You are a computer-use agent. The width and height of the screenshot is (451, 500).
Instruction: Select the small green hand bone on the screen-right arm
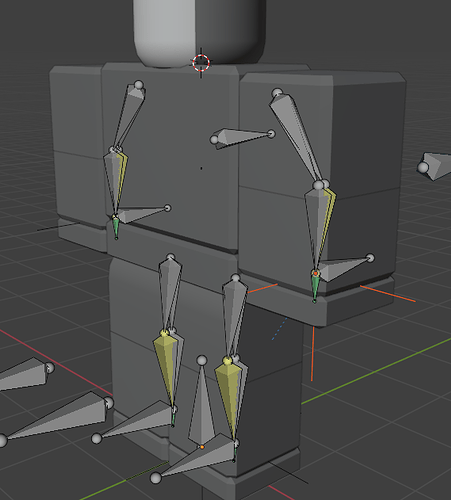point(315,287)
